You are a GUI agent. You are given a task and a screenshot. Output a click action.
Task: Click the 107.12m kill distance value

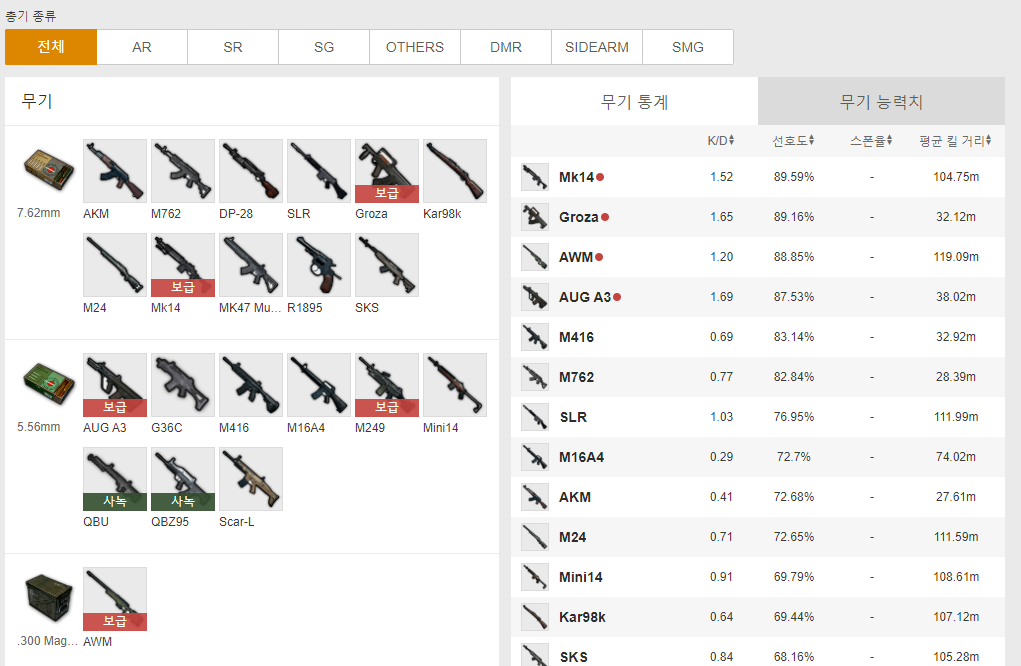point(956,617)
